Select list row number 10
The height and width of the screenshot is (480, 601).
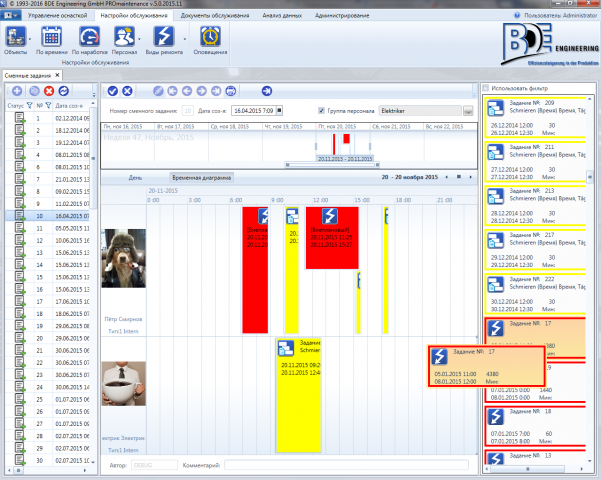click(x=48, y=216)
